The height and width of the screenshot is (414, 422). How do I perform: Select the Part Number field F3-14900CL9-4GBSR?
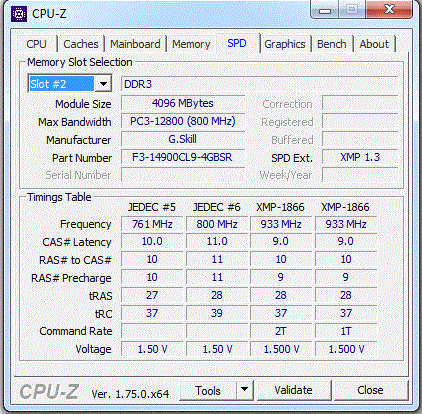coord(183,157)
